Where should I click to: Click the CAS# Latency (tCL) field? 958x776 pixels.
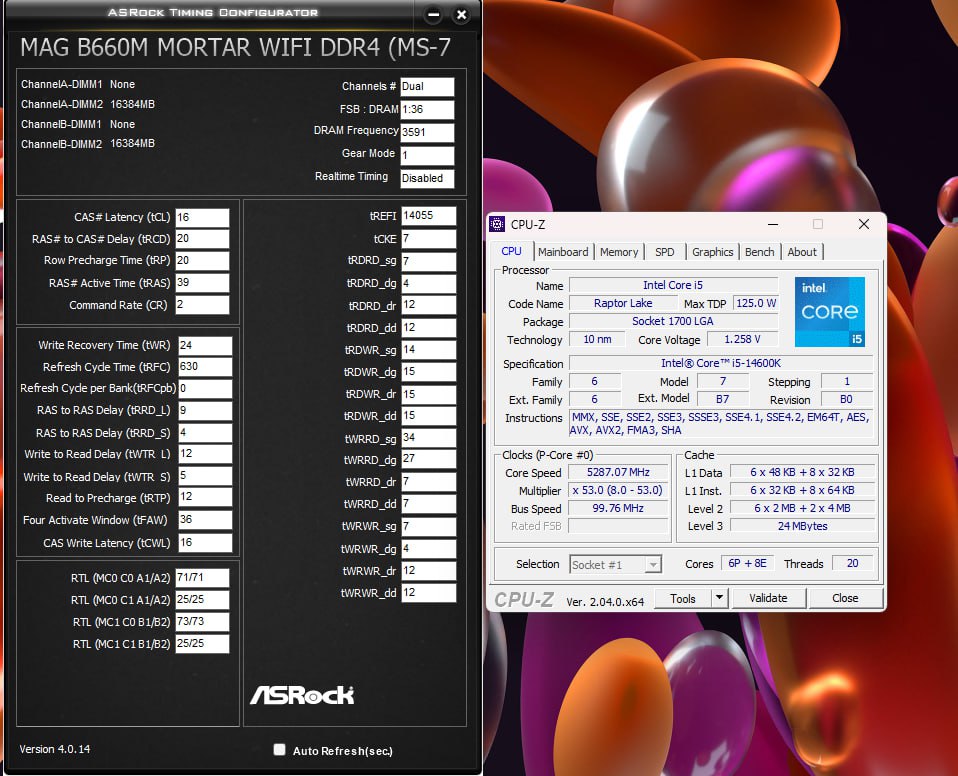(202, 218)
